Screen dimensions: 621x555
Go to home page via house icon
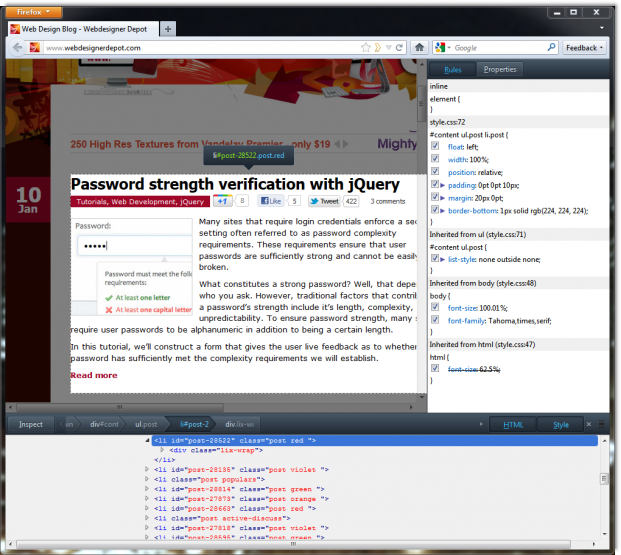click(x=419, y=48)
